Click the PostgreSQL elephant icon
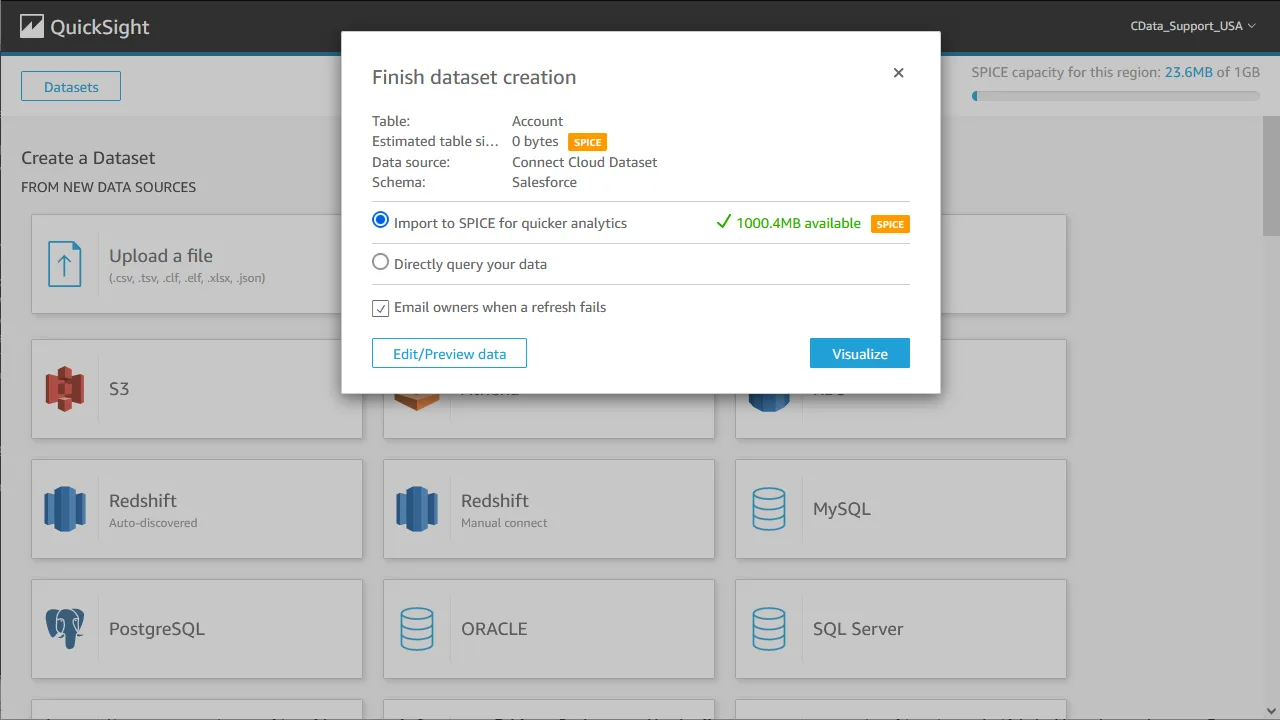This screenshot has width=1280, height=720. [x=65, y=628]
